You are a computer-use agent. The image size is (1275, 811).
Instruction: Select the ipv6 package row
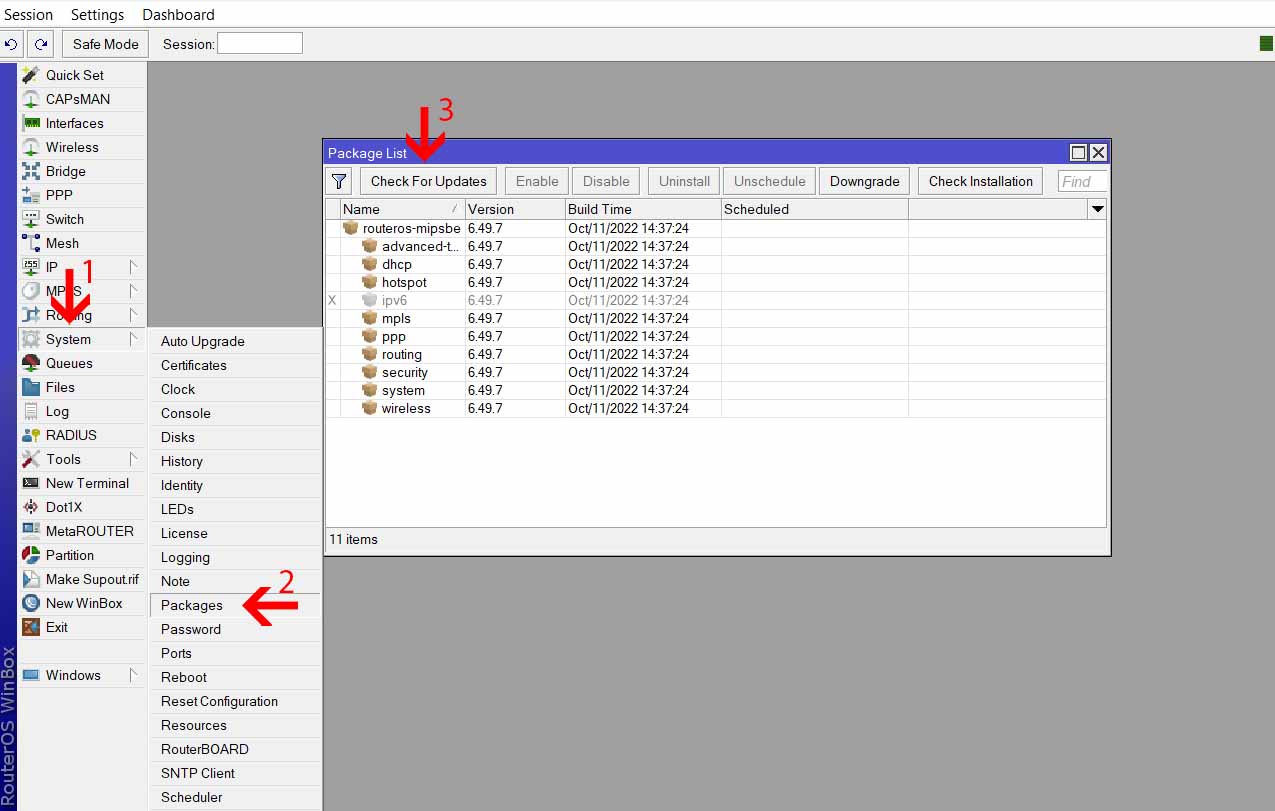[x=394, y=300]
